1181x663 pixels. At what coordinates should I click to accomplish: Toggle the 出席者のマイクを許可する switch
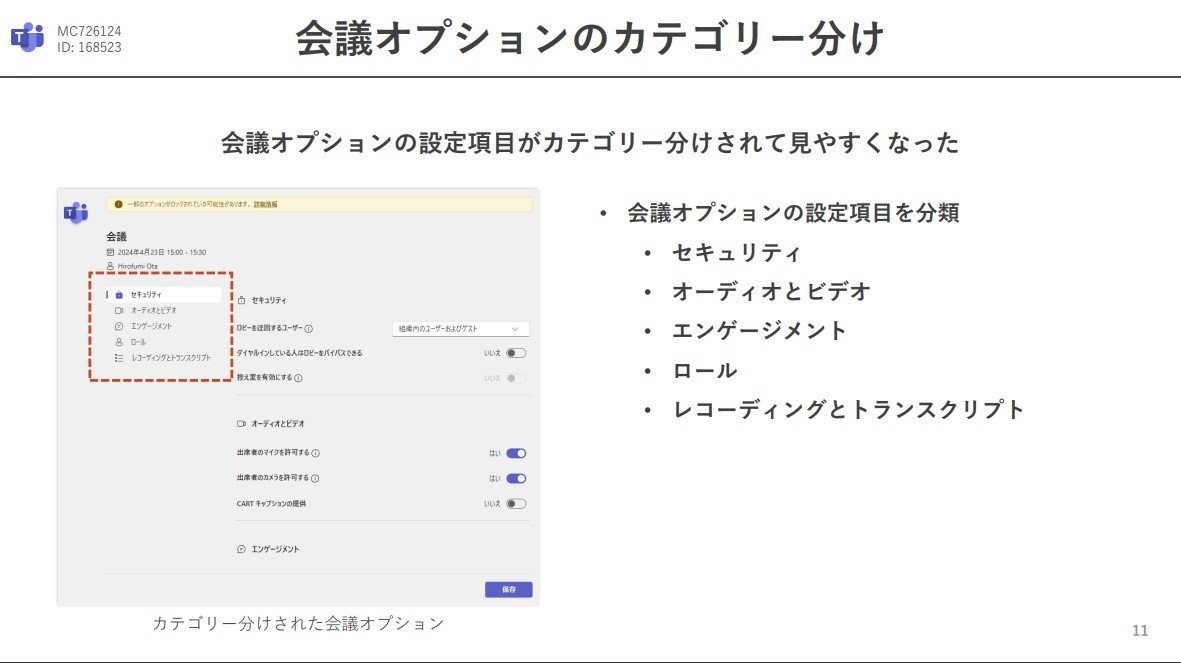point(516,453)
